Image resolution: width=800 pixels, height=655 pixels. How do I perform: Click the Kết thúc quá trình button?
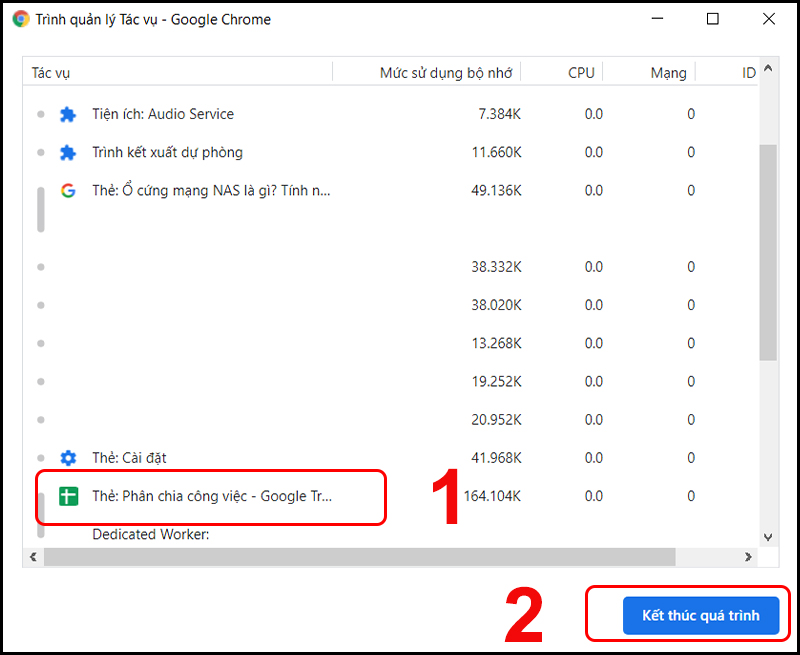pyautogui.click(x=701, y=615)
